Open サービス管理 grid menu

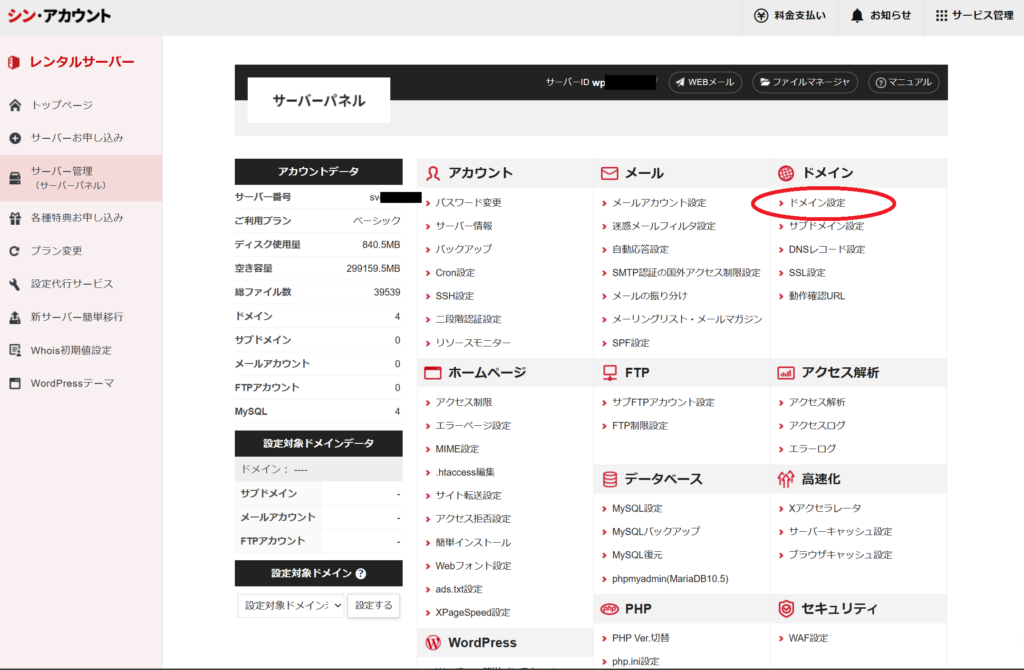pyautogui.click(x=941, y=16)
